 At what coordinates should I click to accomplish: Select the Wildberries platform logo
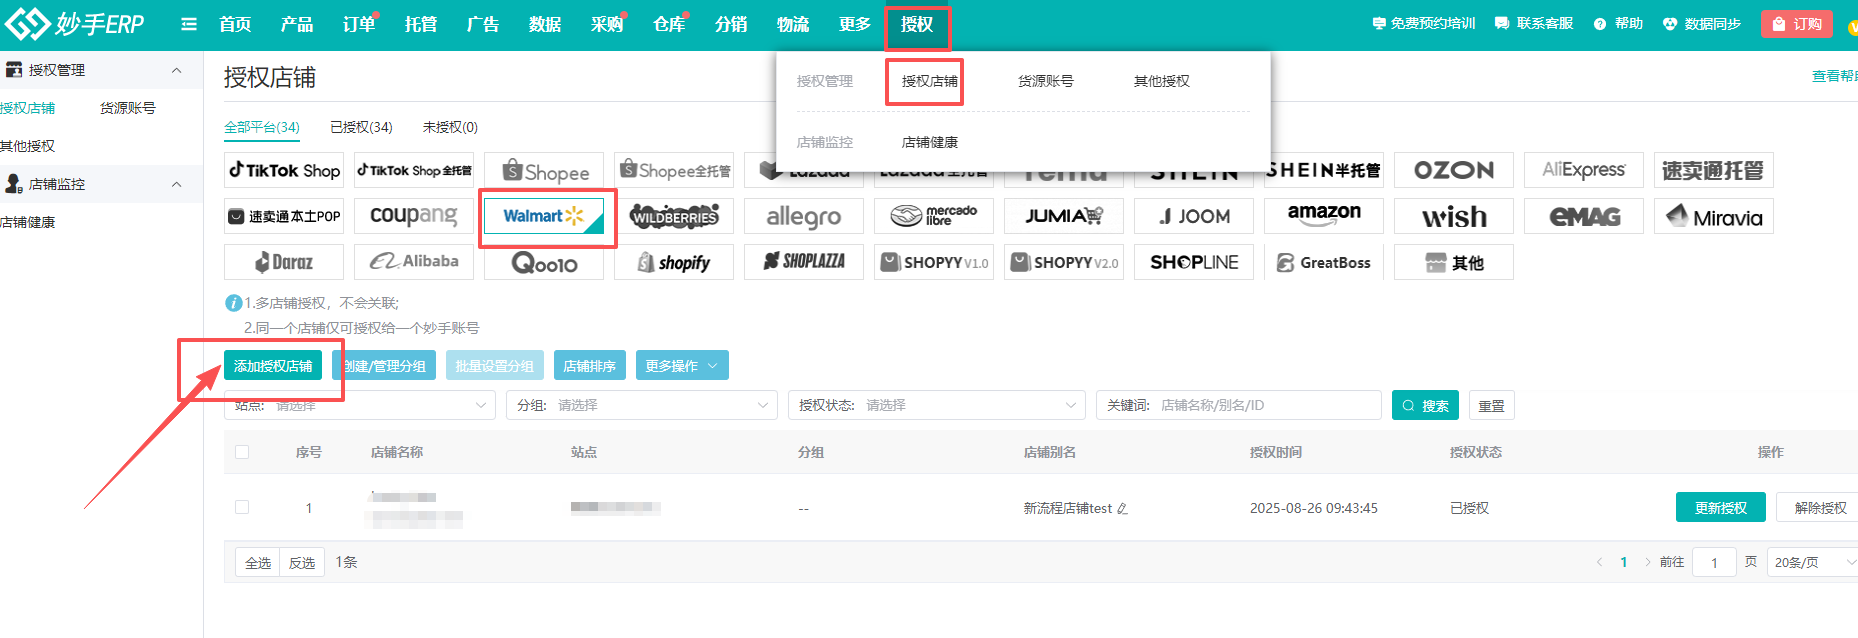pos(674,216)
